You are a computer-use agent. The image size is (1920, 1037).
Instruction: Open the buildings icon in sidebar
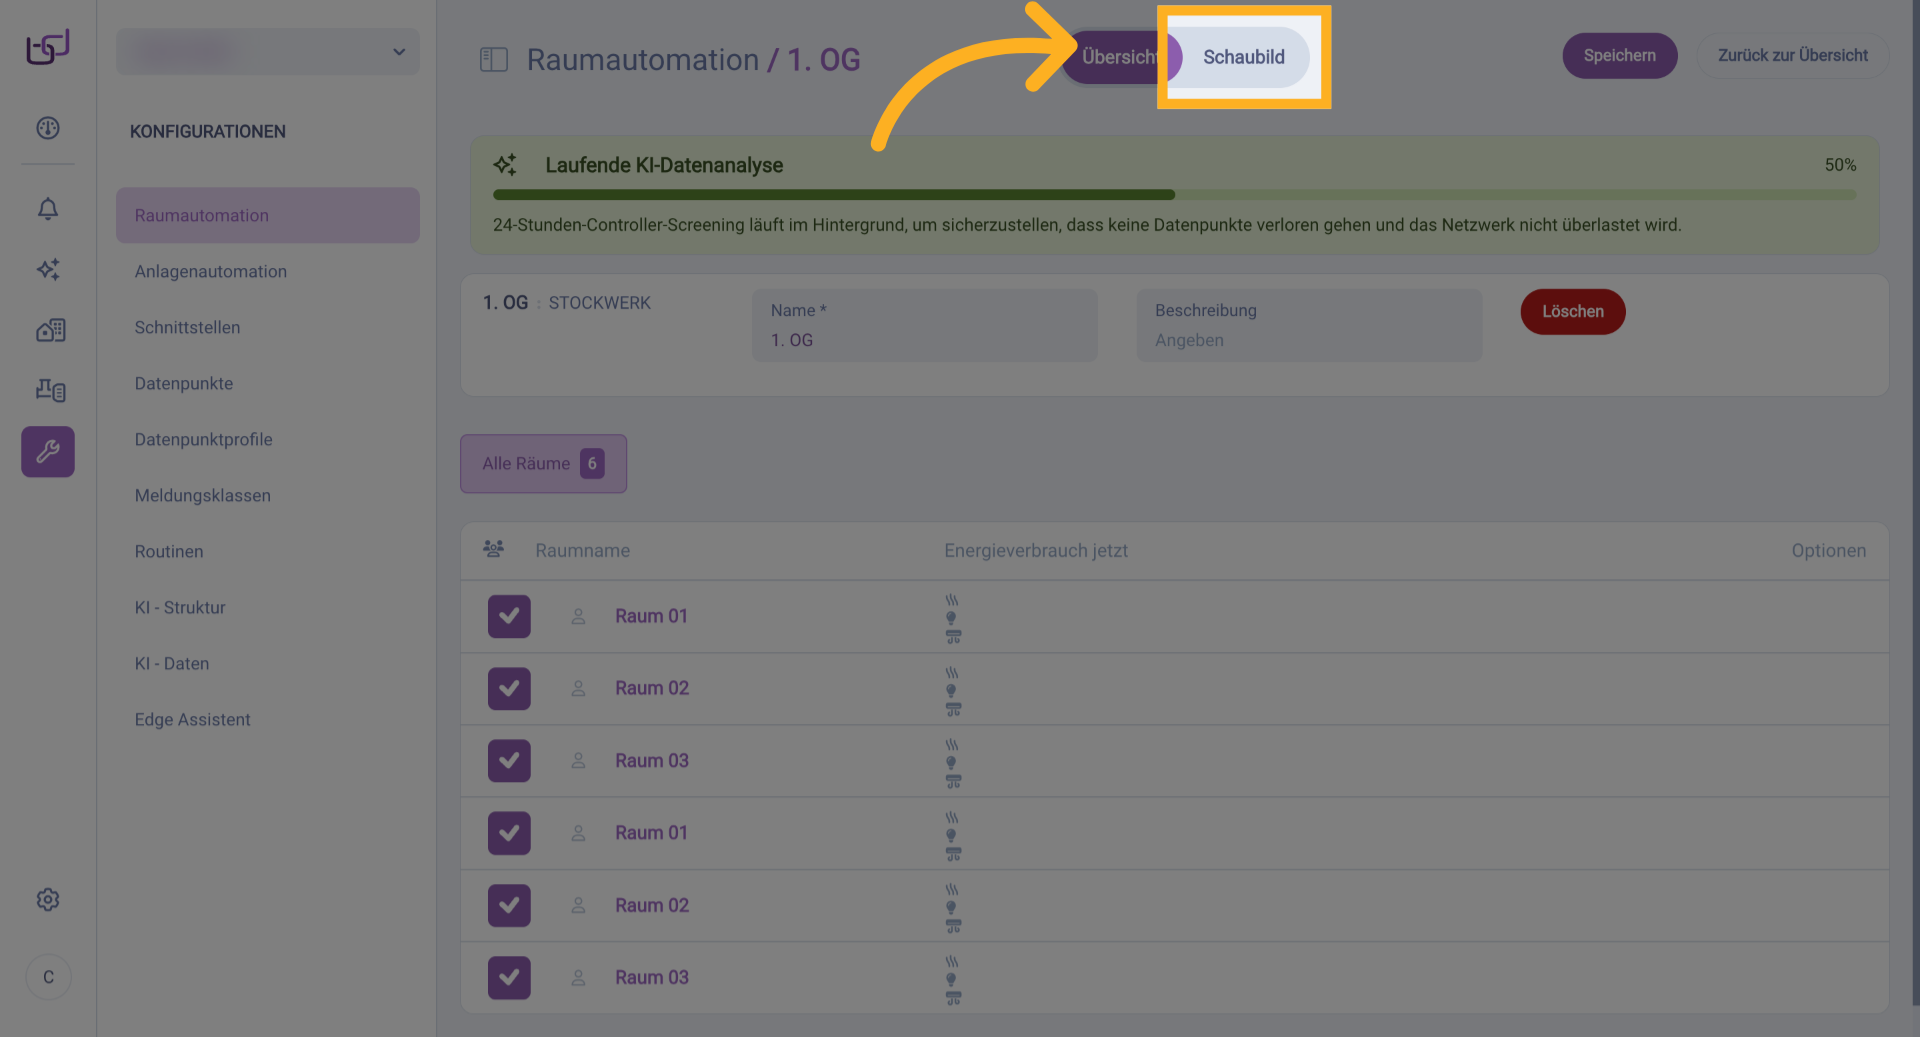pyautogui.click(x=50, y=330)
